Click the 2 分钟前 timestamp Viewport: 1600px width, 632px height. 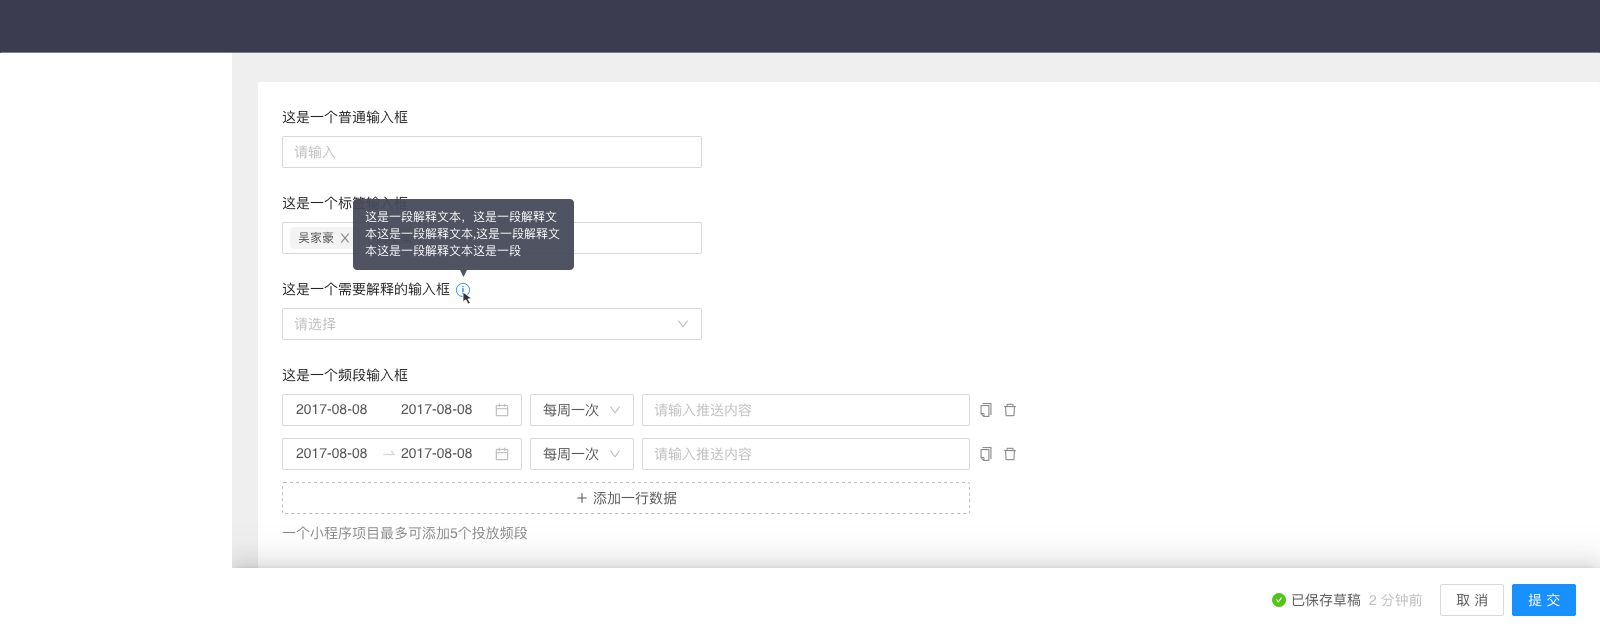pyautogui.click(x=1395, y=600)
